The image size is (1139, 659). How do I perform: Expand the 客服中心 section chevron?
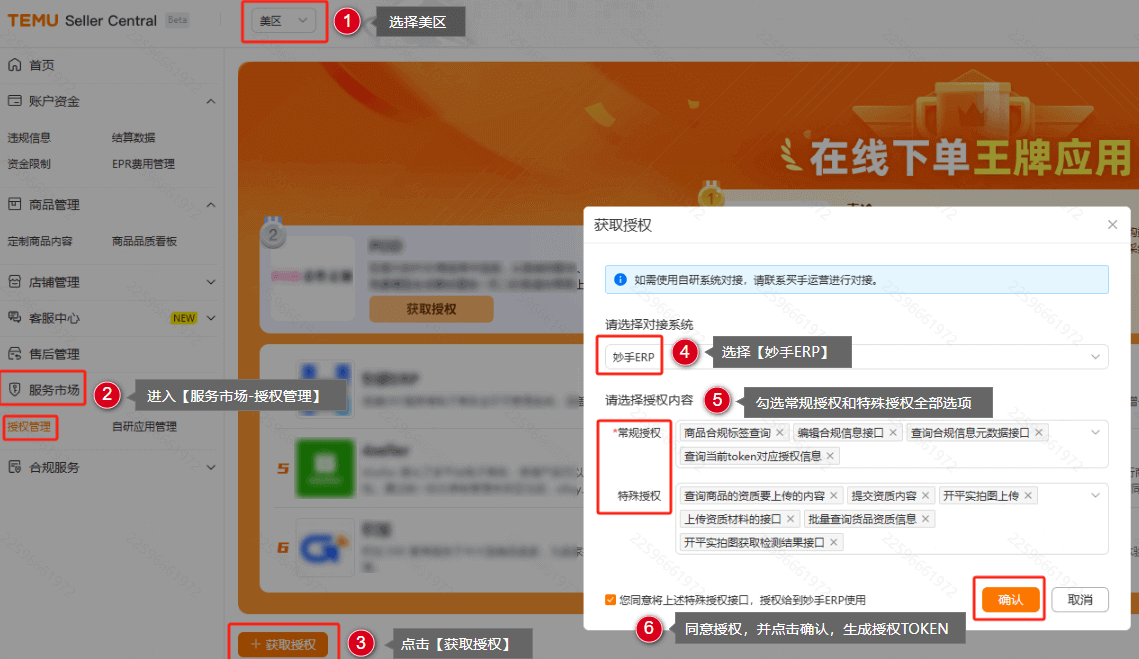[211, 318]
